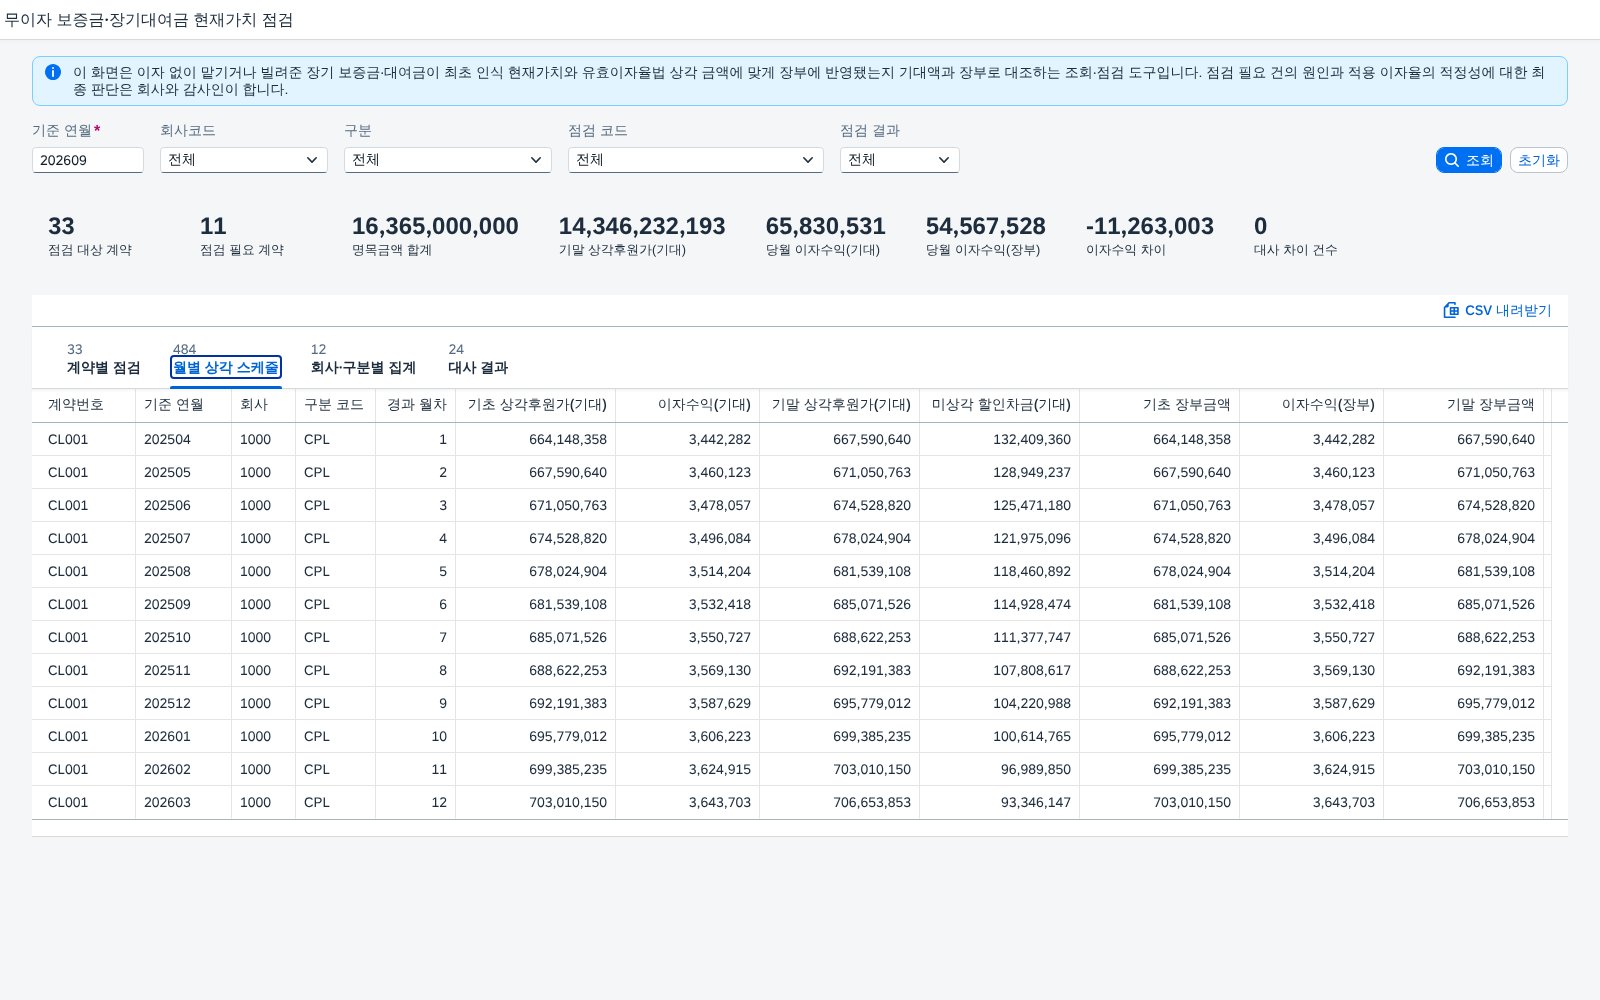The width and height of the screenshot is (1600, 1000).
Task: Click the CSV 내려받기 link
Action: [x=1498, y=310]
